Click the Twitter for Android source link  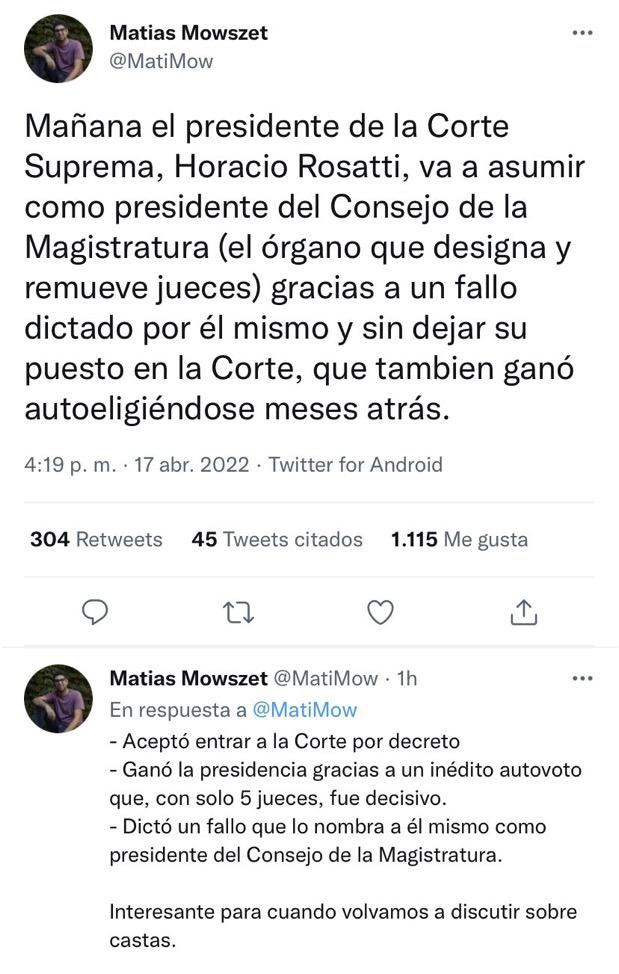[356, 464]
